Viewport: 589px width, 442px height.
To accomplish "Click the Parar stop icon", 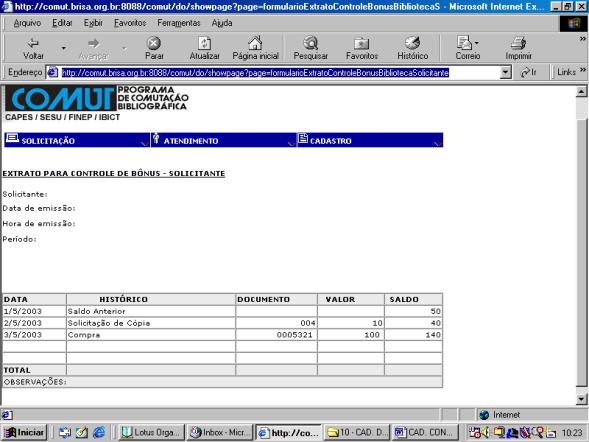I will pyautogui.click(x=154, y=43).
